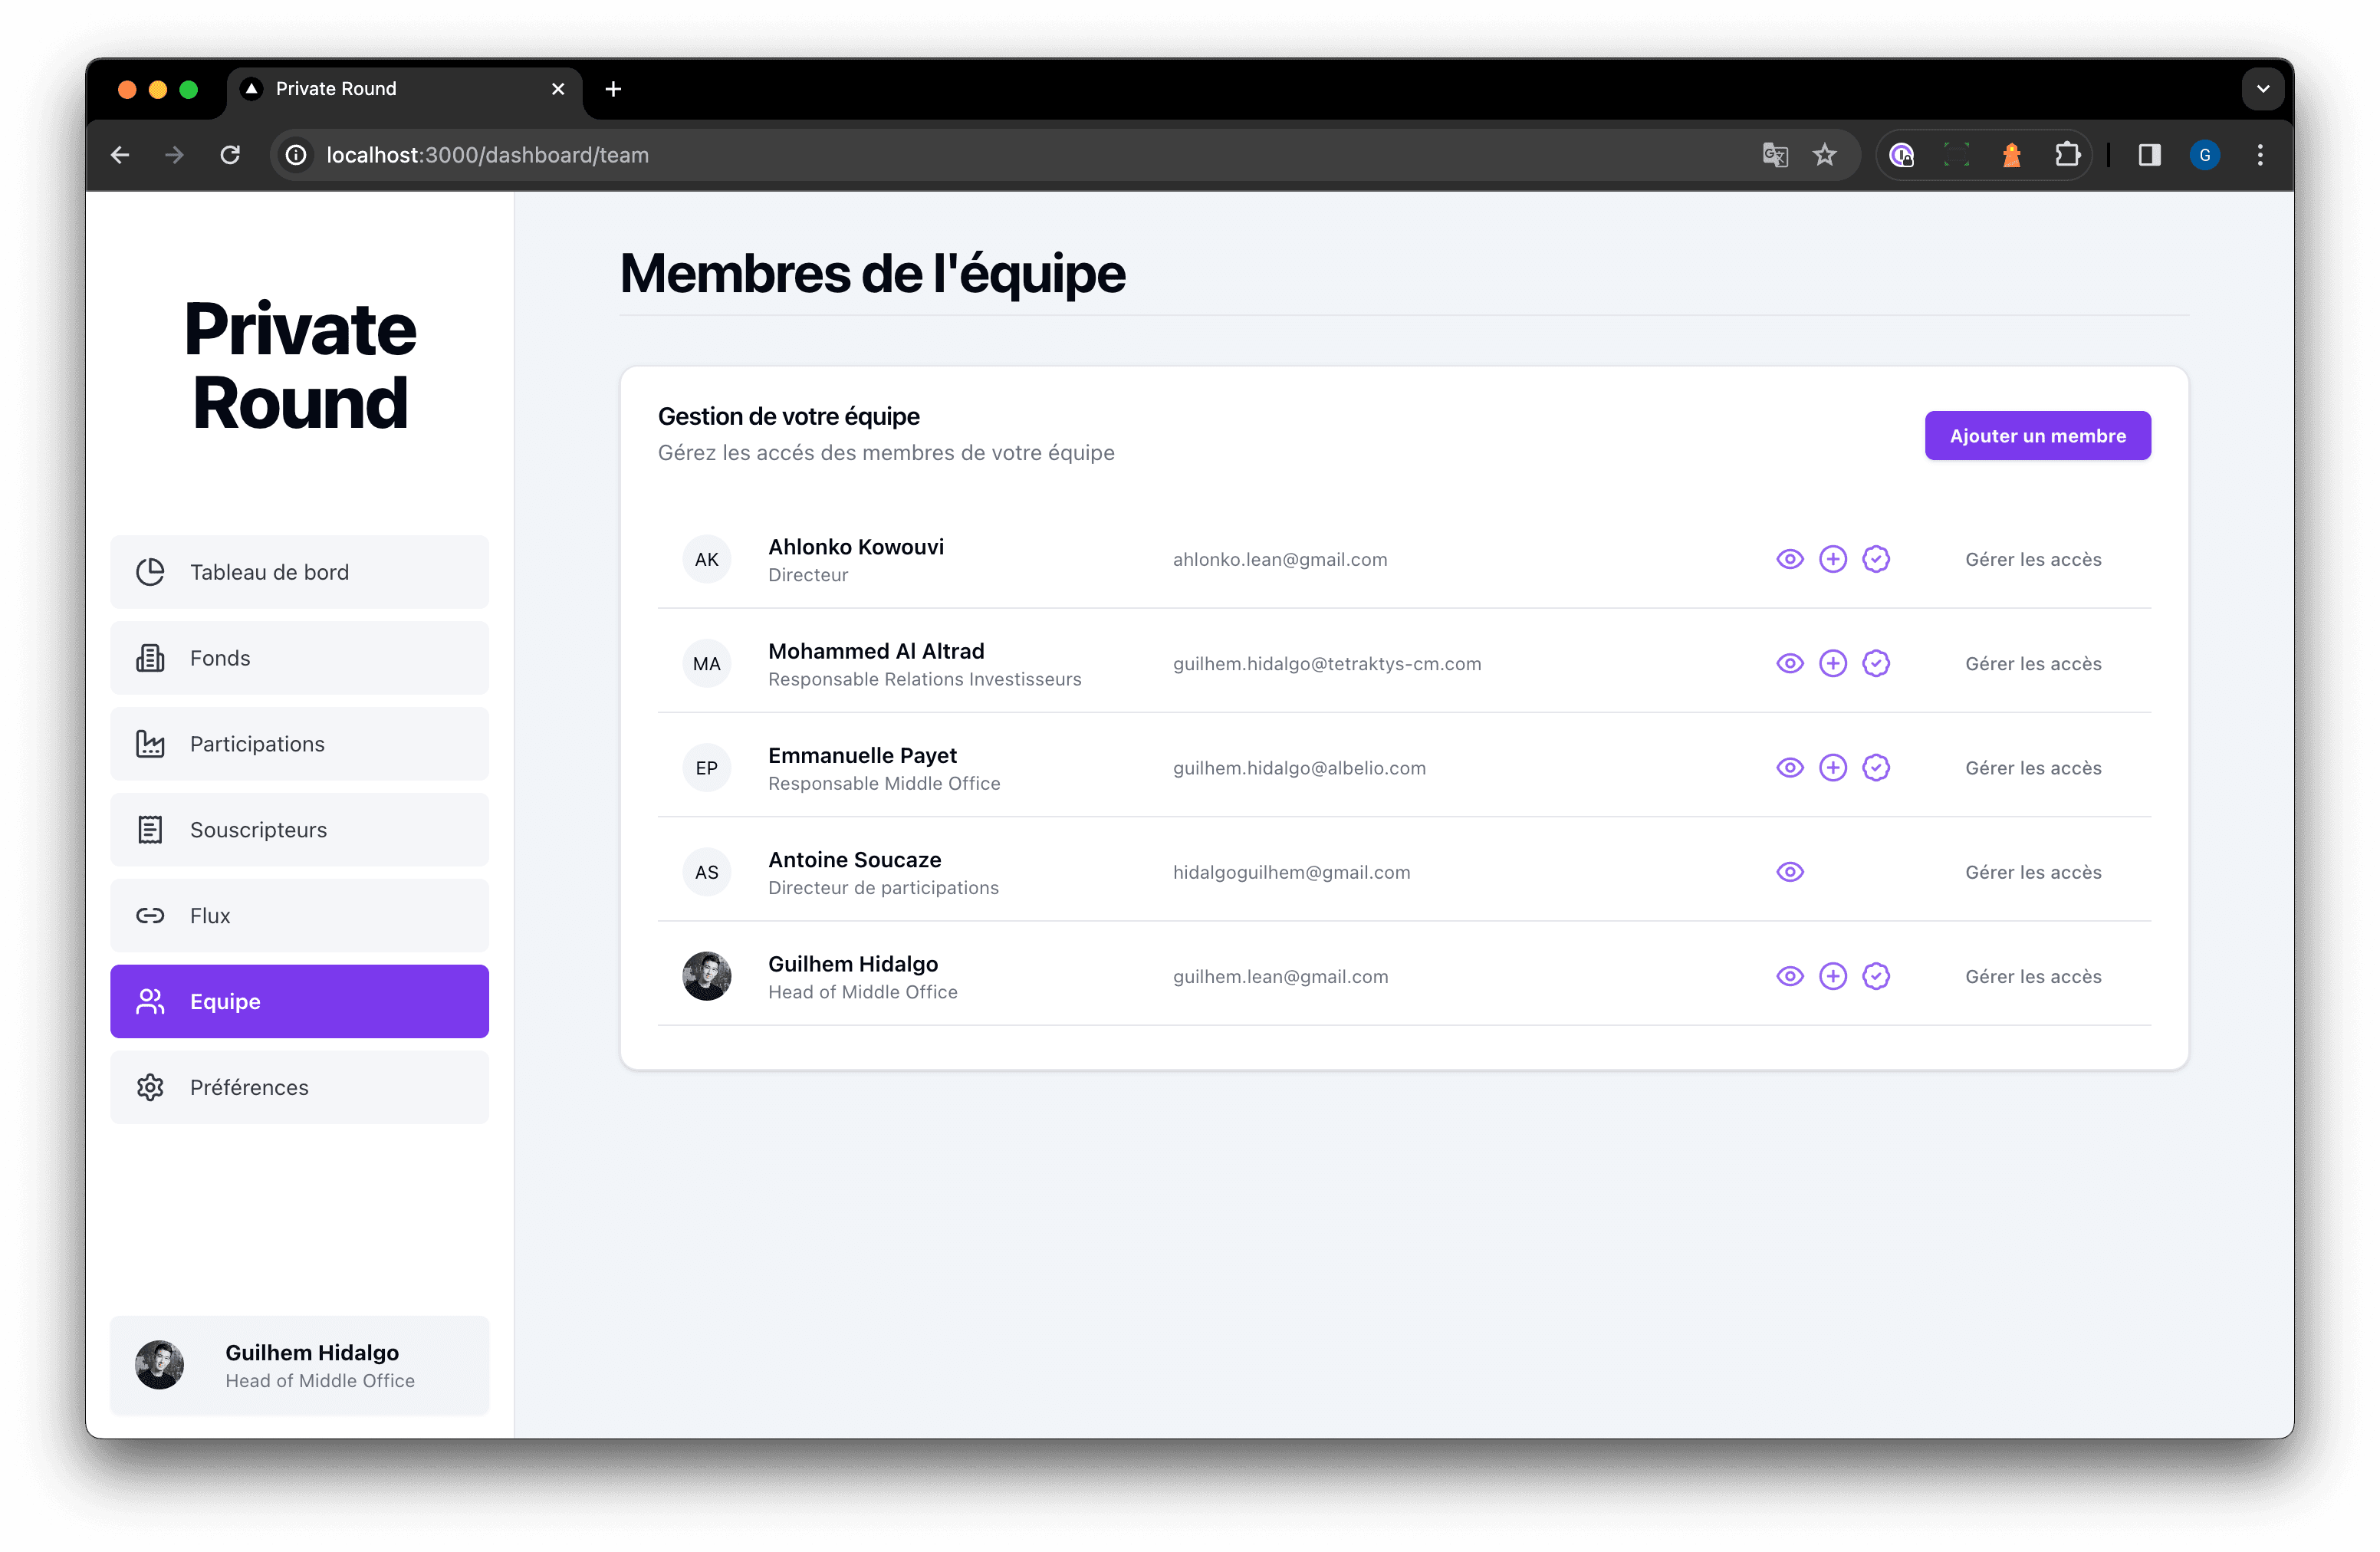Select the Equipe sidebar item

pos(299,1001)
